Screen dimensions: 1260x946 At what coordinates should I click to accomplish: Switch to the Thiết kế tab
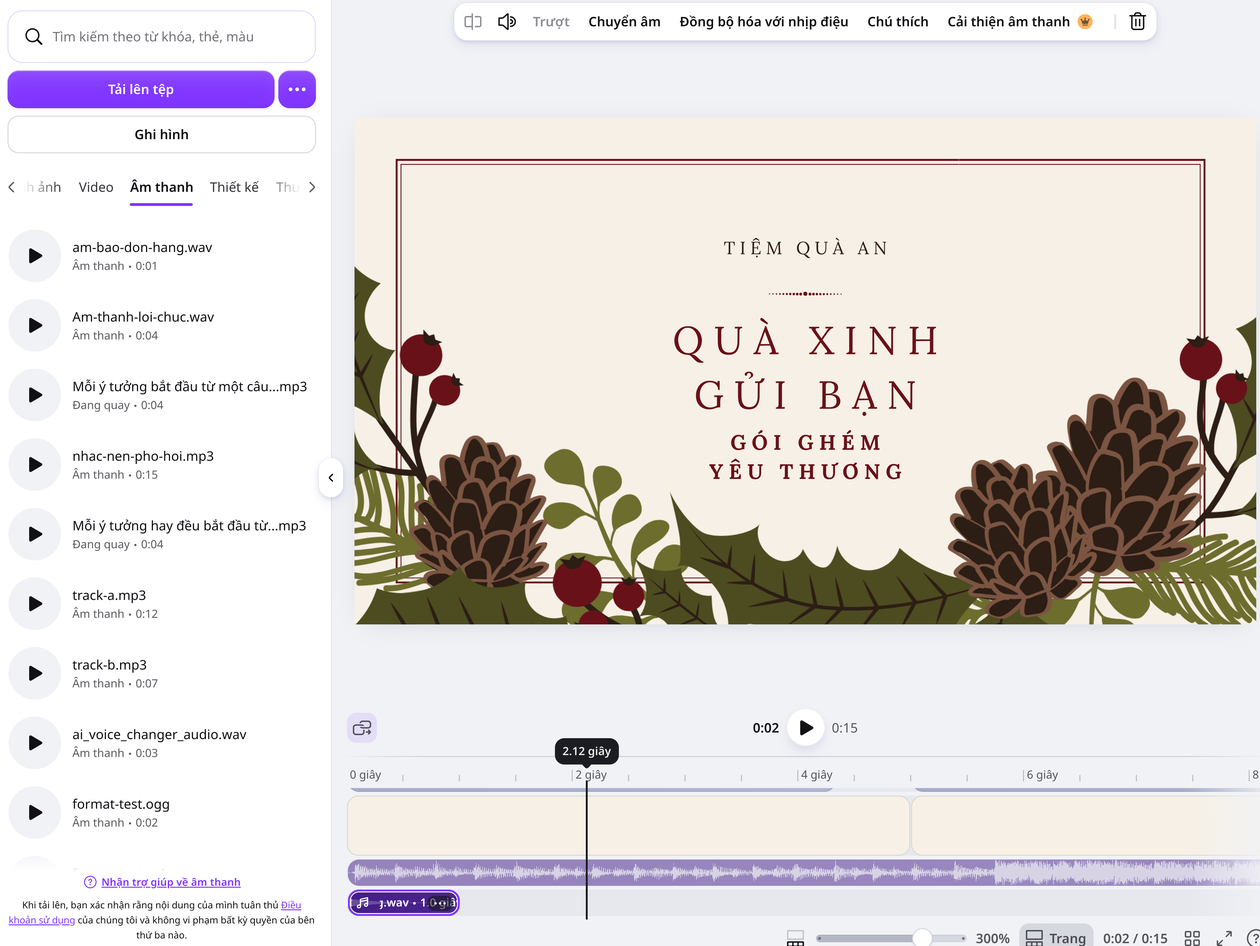pyautogui.click(x=234, y=187)
